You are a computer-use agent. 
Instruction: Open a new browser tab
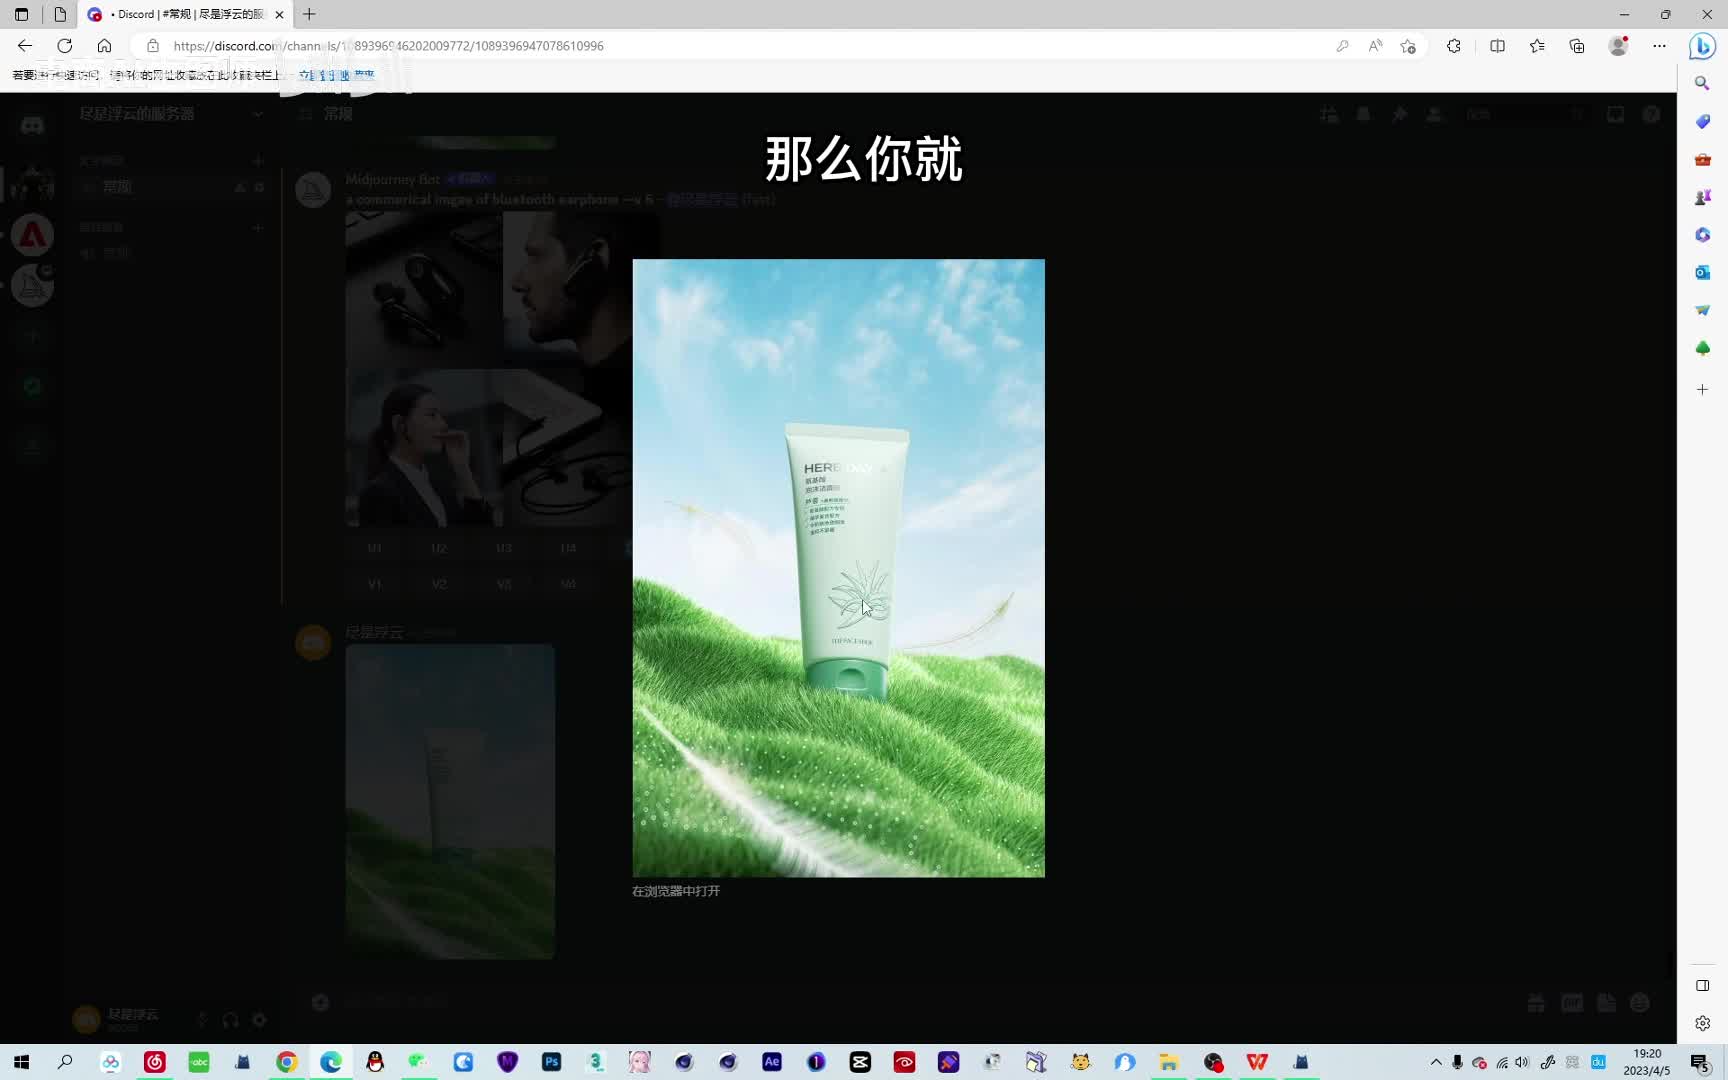[309, 14]
